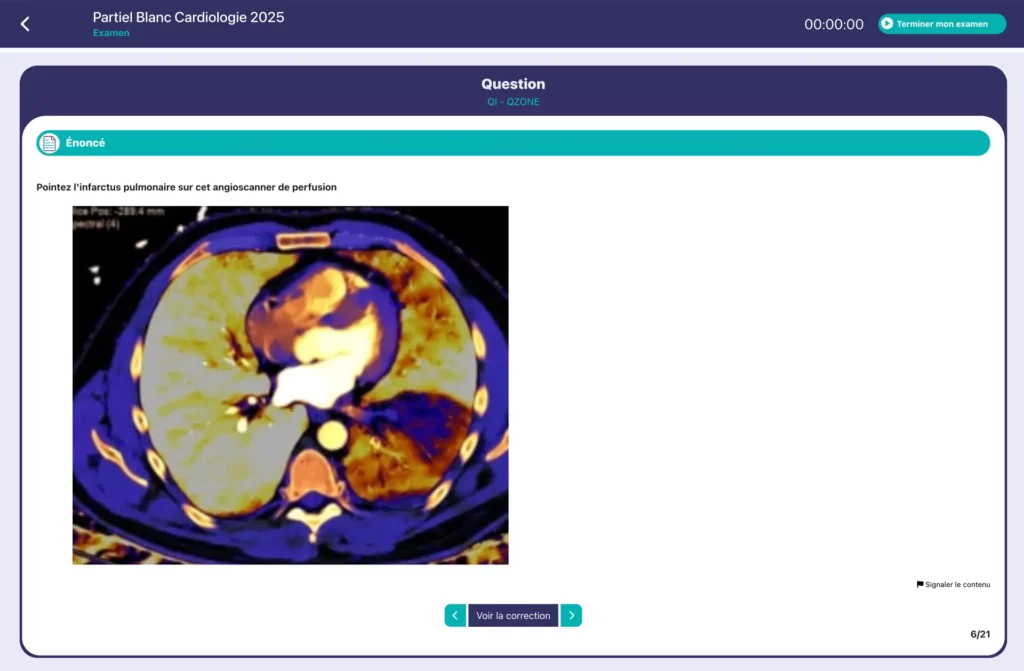Click the Examen label under the title
This screenshot has width=1024, height=671.
click(x=111, y=33)
